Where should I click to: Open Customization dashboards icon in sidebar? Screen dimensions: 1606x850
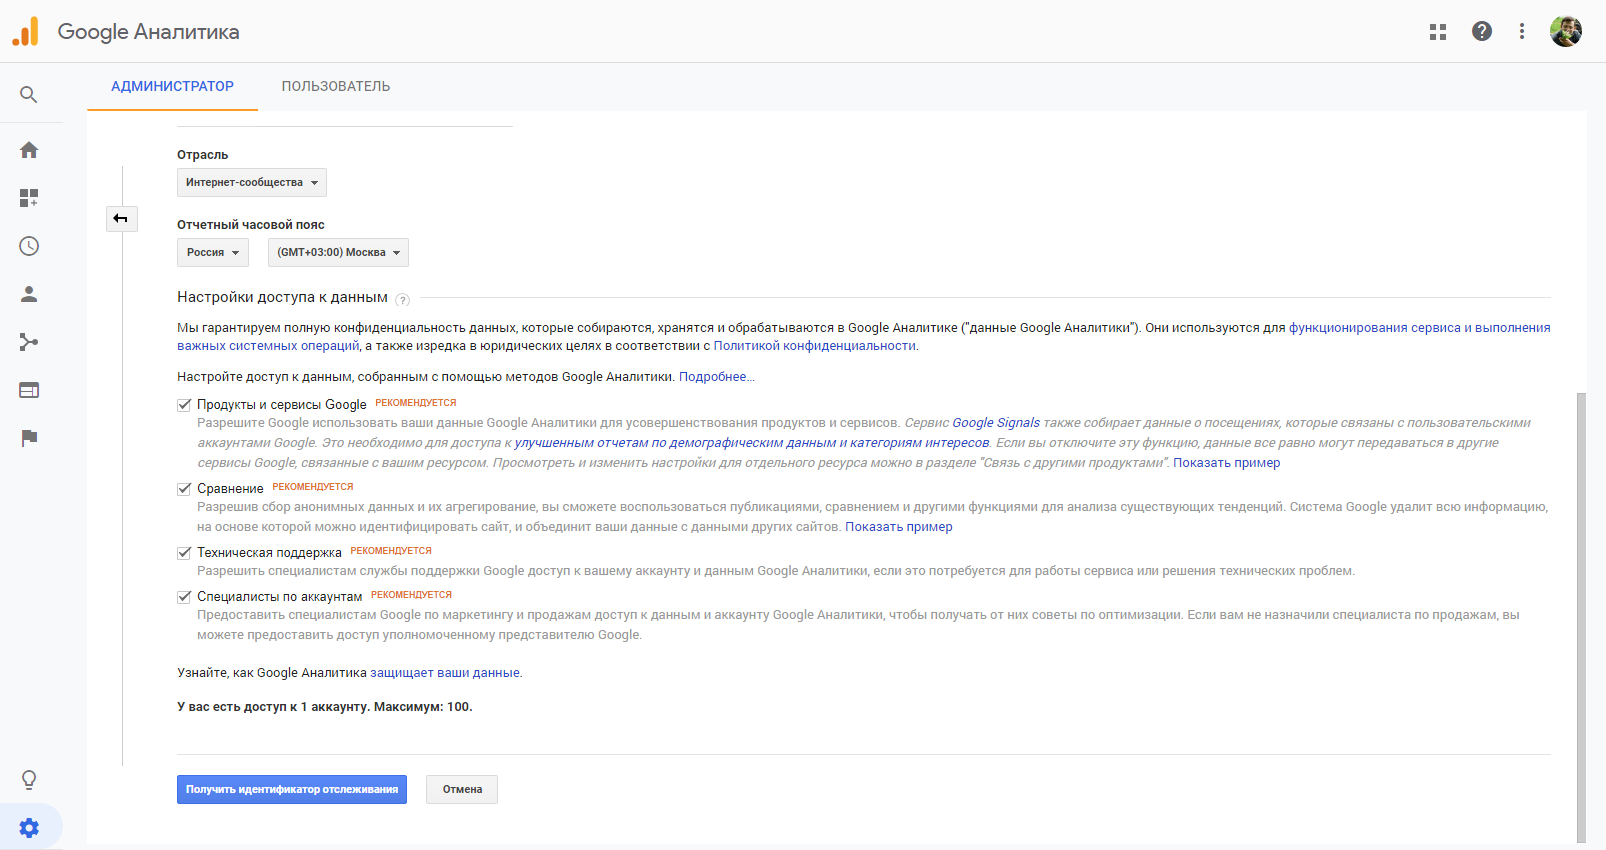pos(29,198)
